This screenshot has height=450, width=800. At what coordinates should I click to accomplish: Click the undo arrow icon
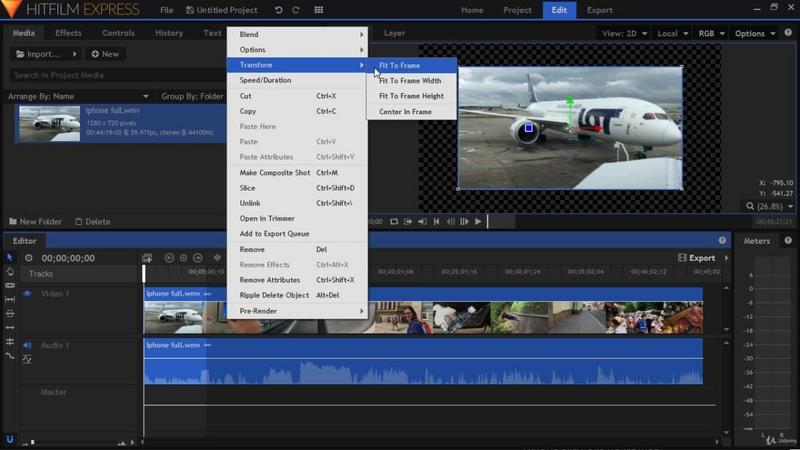coord(279,10)
